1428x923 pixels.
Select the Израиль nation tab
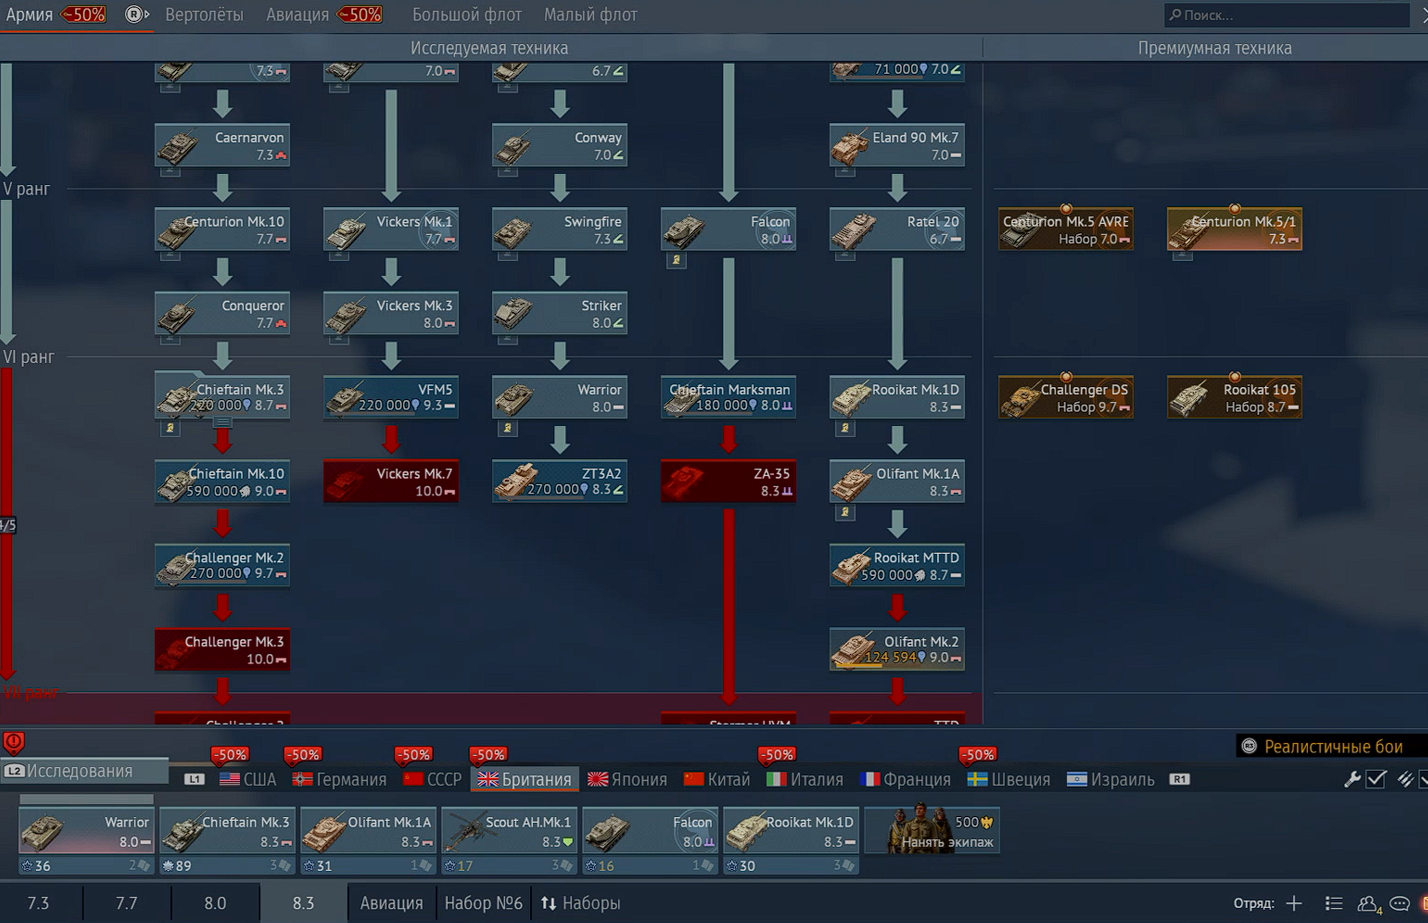(1110, 779)
